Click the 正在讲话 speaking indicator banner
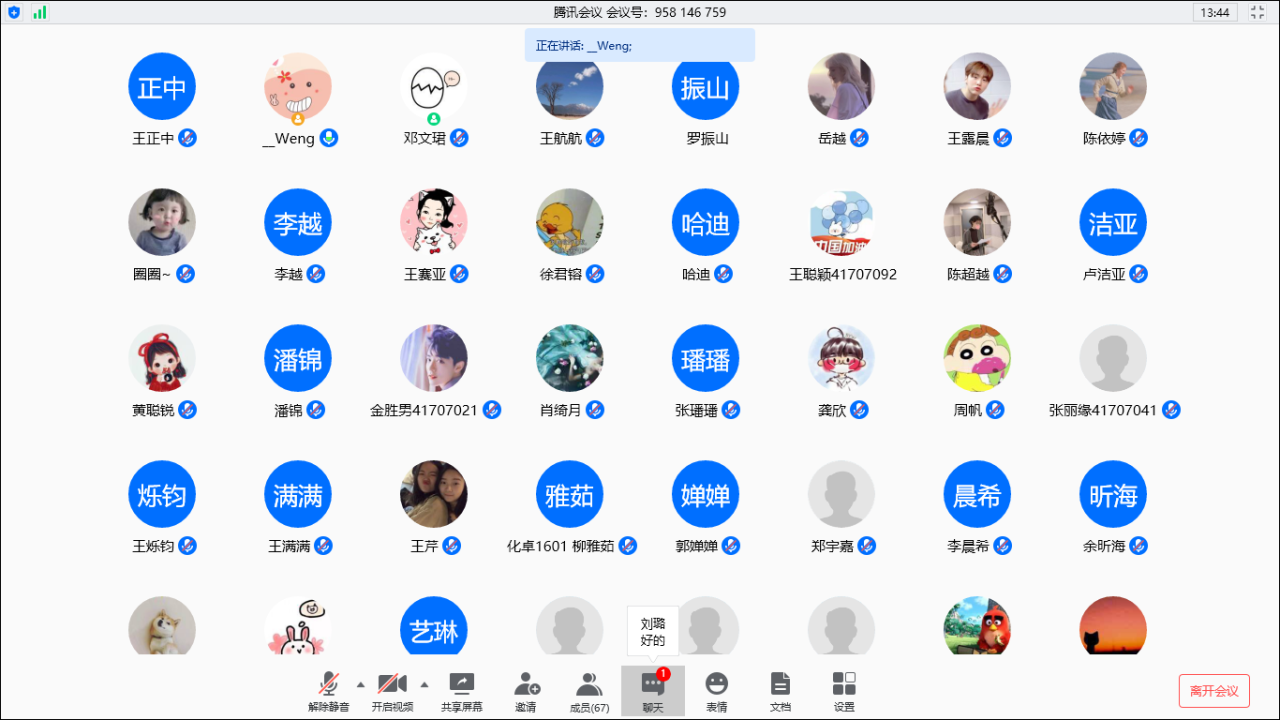Image resolution: width=1280 pixels, height=720 pixels. pos(639,45)
